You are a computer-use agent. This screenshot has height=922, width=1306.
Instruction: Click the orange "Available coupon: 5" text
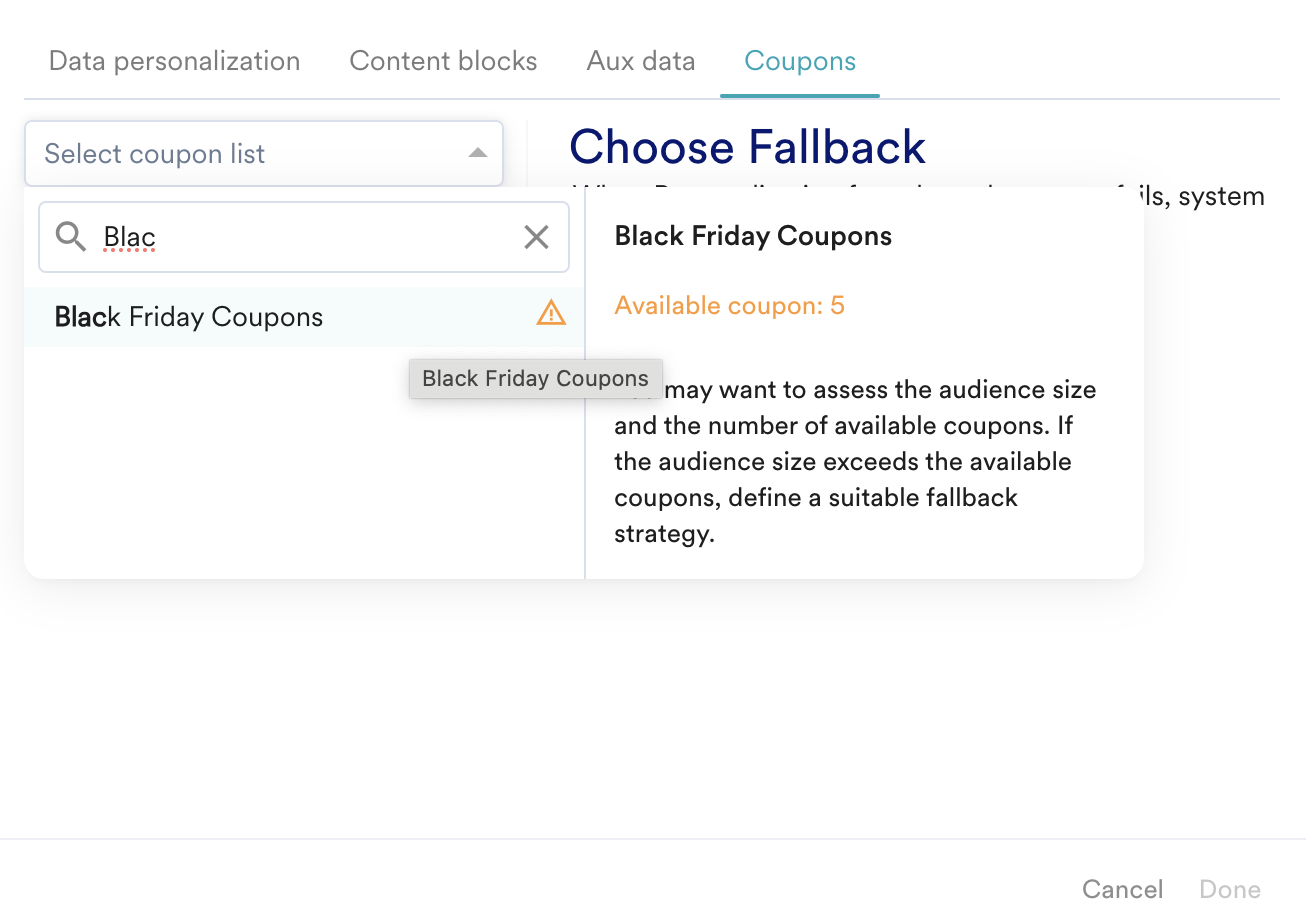pos(729,305)
